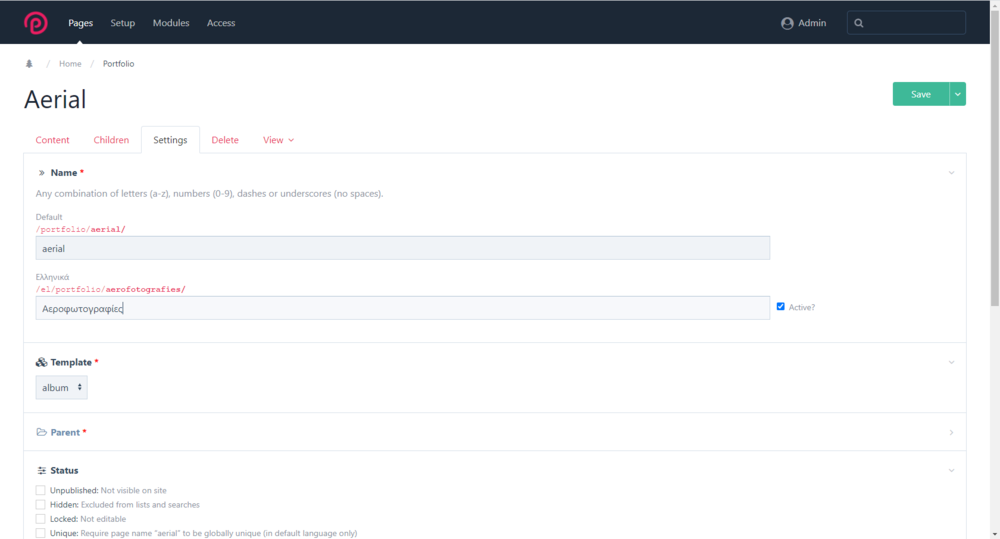This screenshot has width=1000, height=539.
Task: Click the Default name input field
Action: tap(402, 248)
